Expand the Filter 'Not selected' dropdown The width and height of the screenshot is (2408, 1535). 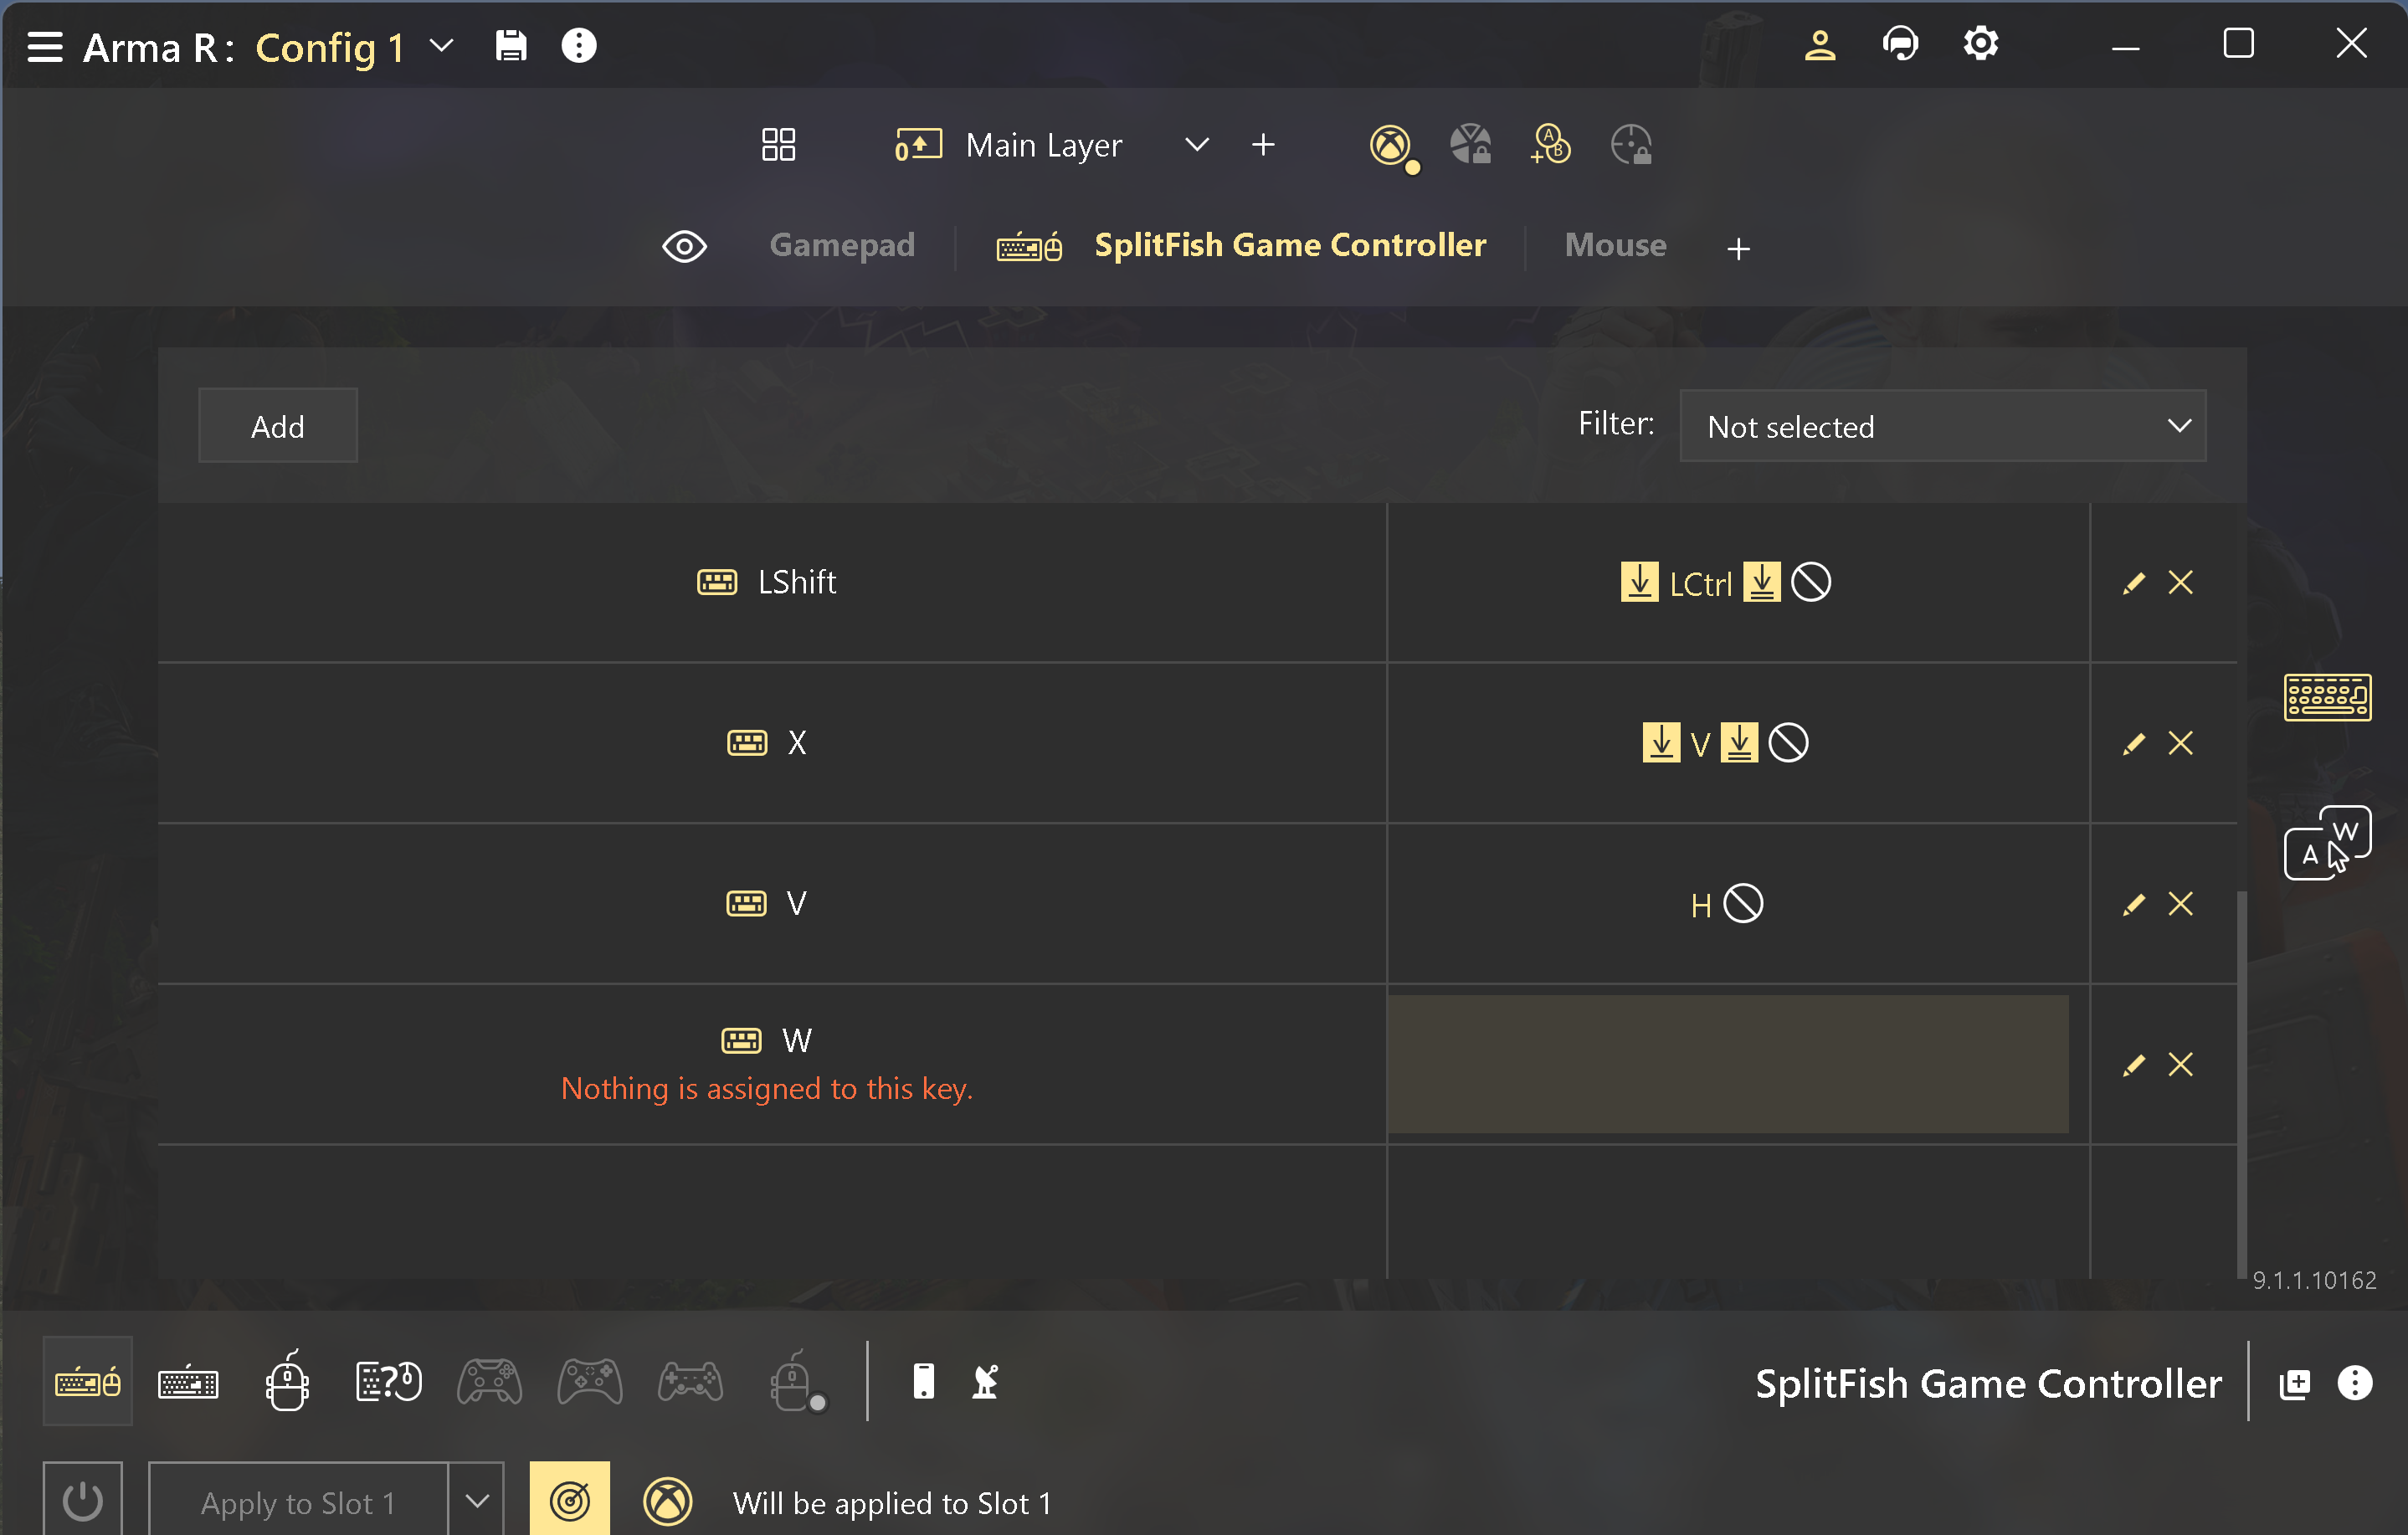click(x=1942, y=426)
